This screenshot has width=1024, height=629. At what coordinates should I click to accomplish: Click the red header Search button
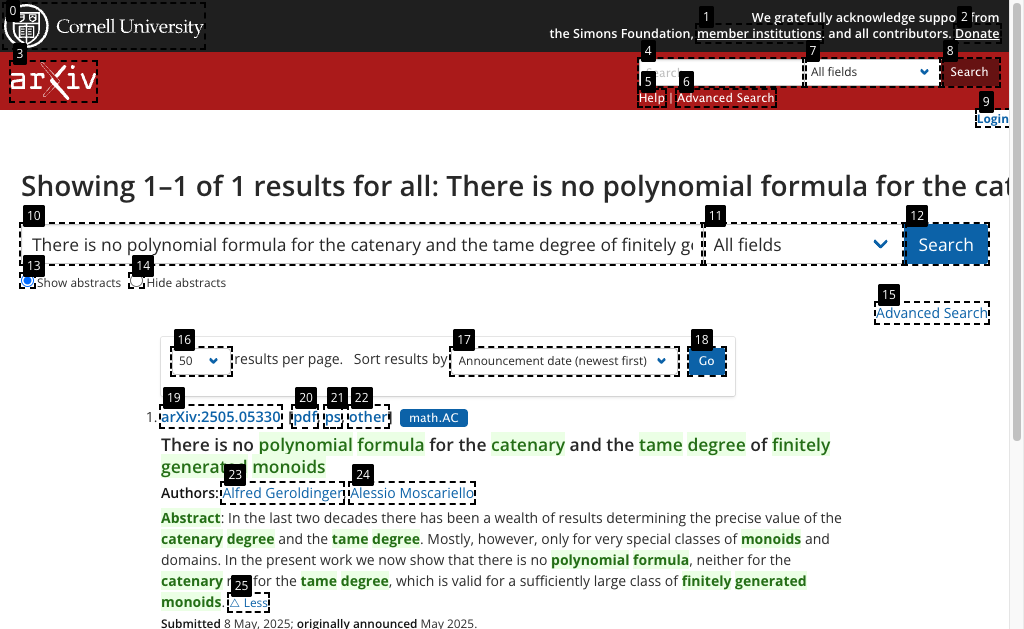pos(970,72)
